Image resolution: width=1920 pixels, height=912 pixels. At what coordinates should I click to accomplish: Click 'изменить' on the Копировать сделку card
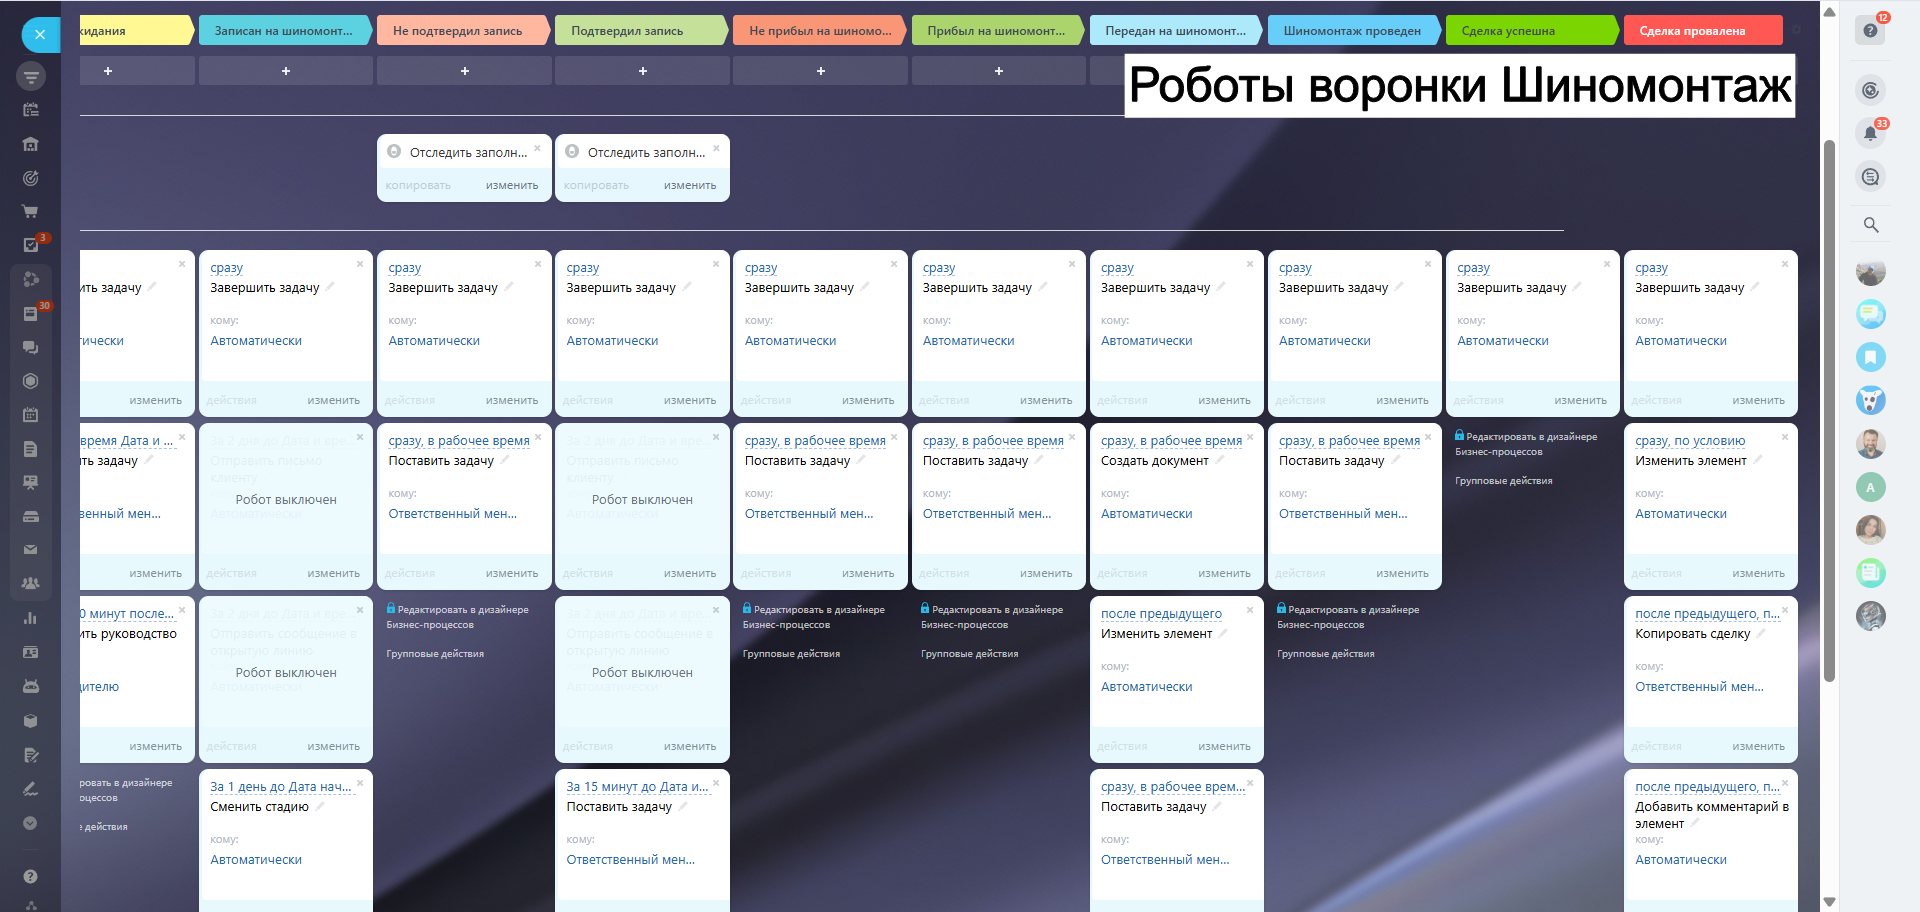(1758, 747)
